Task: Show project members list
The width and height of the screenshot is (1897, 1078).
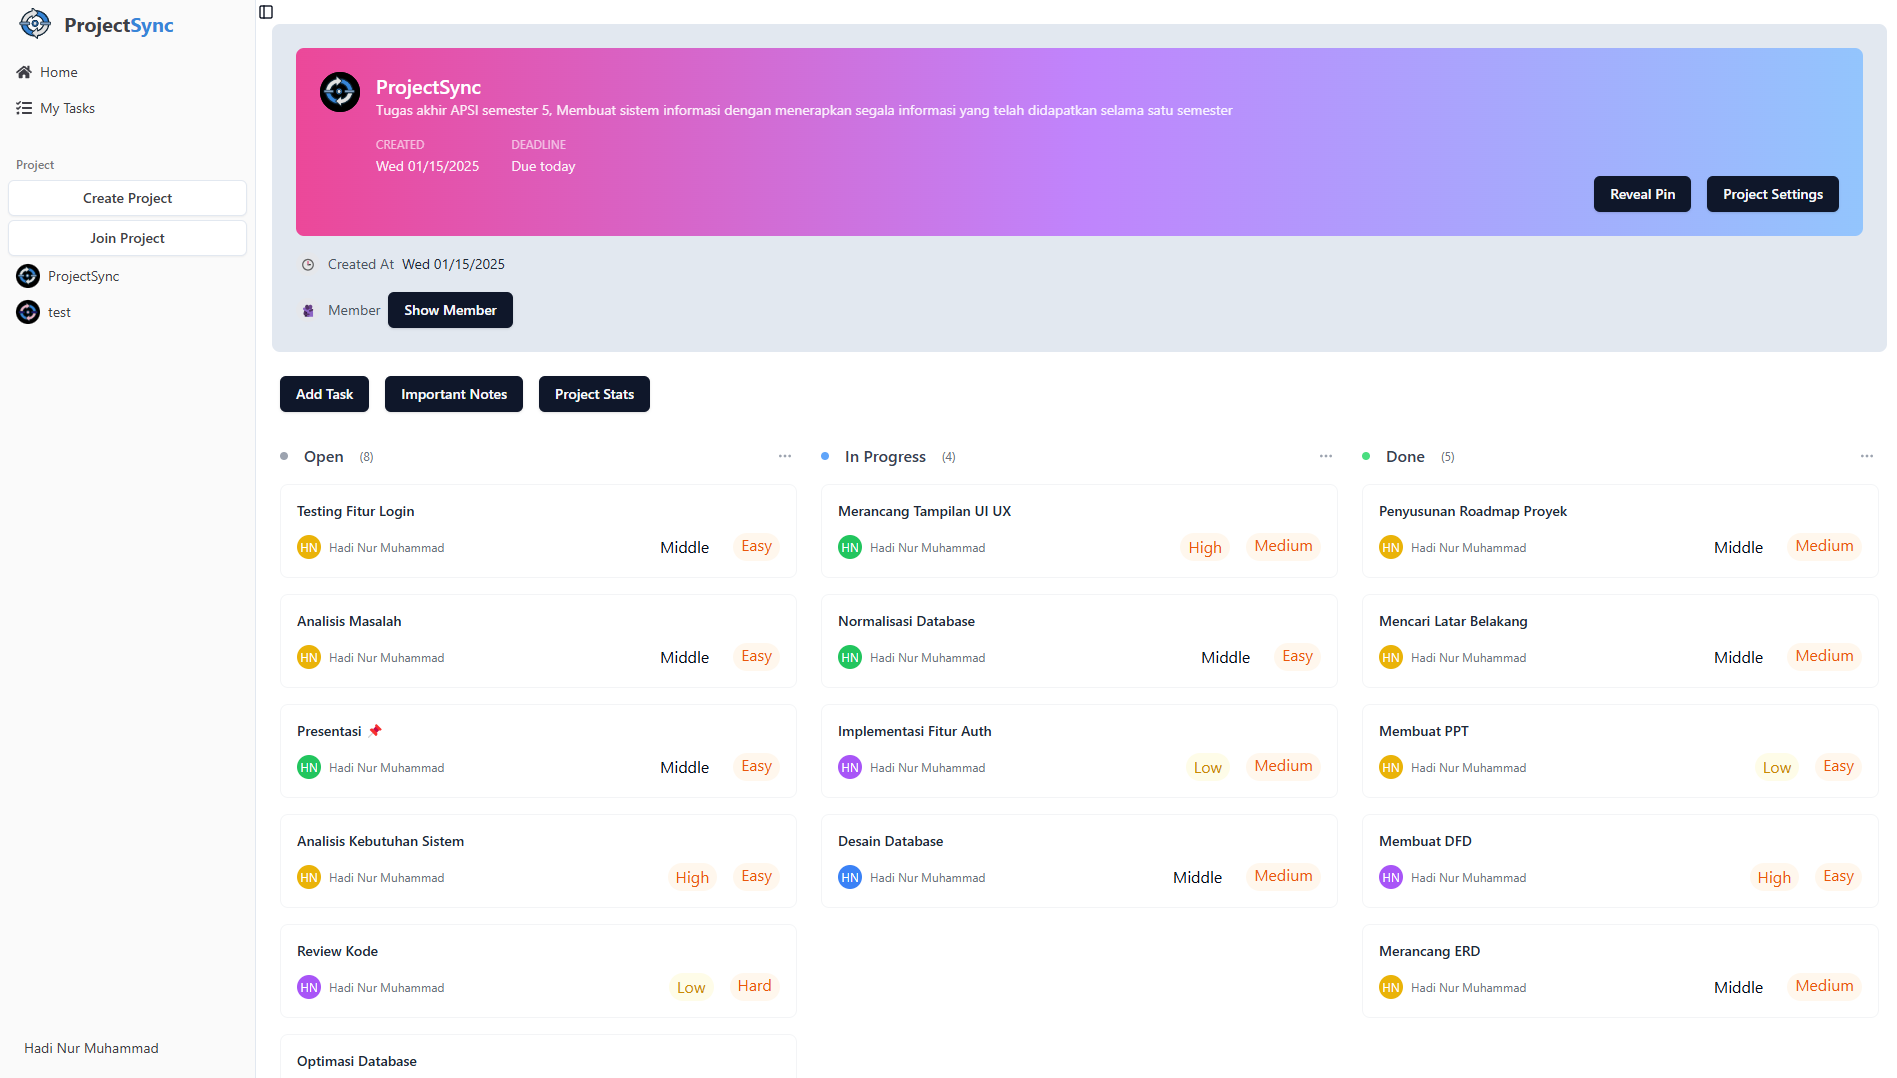Action: pos(450,310)
